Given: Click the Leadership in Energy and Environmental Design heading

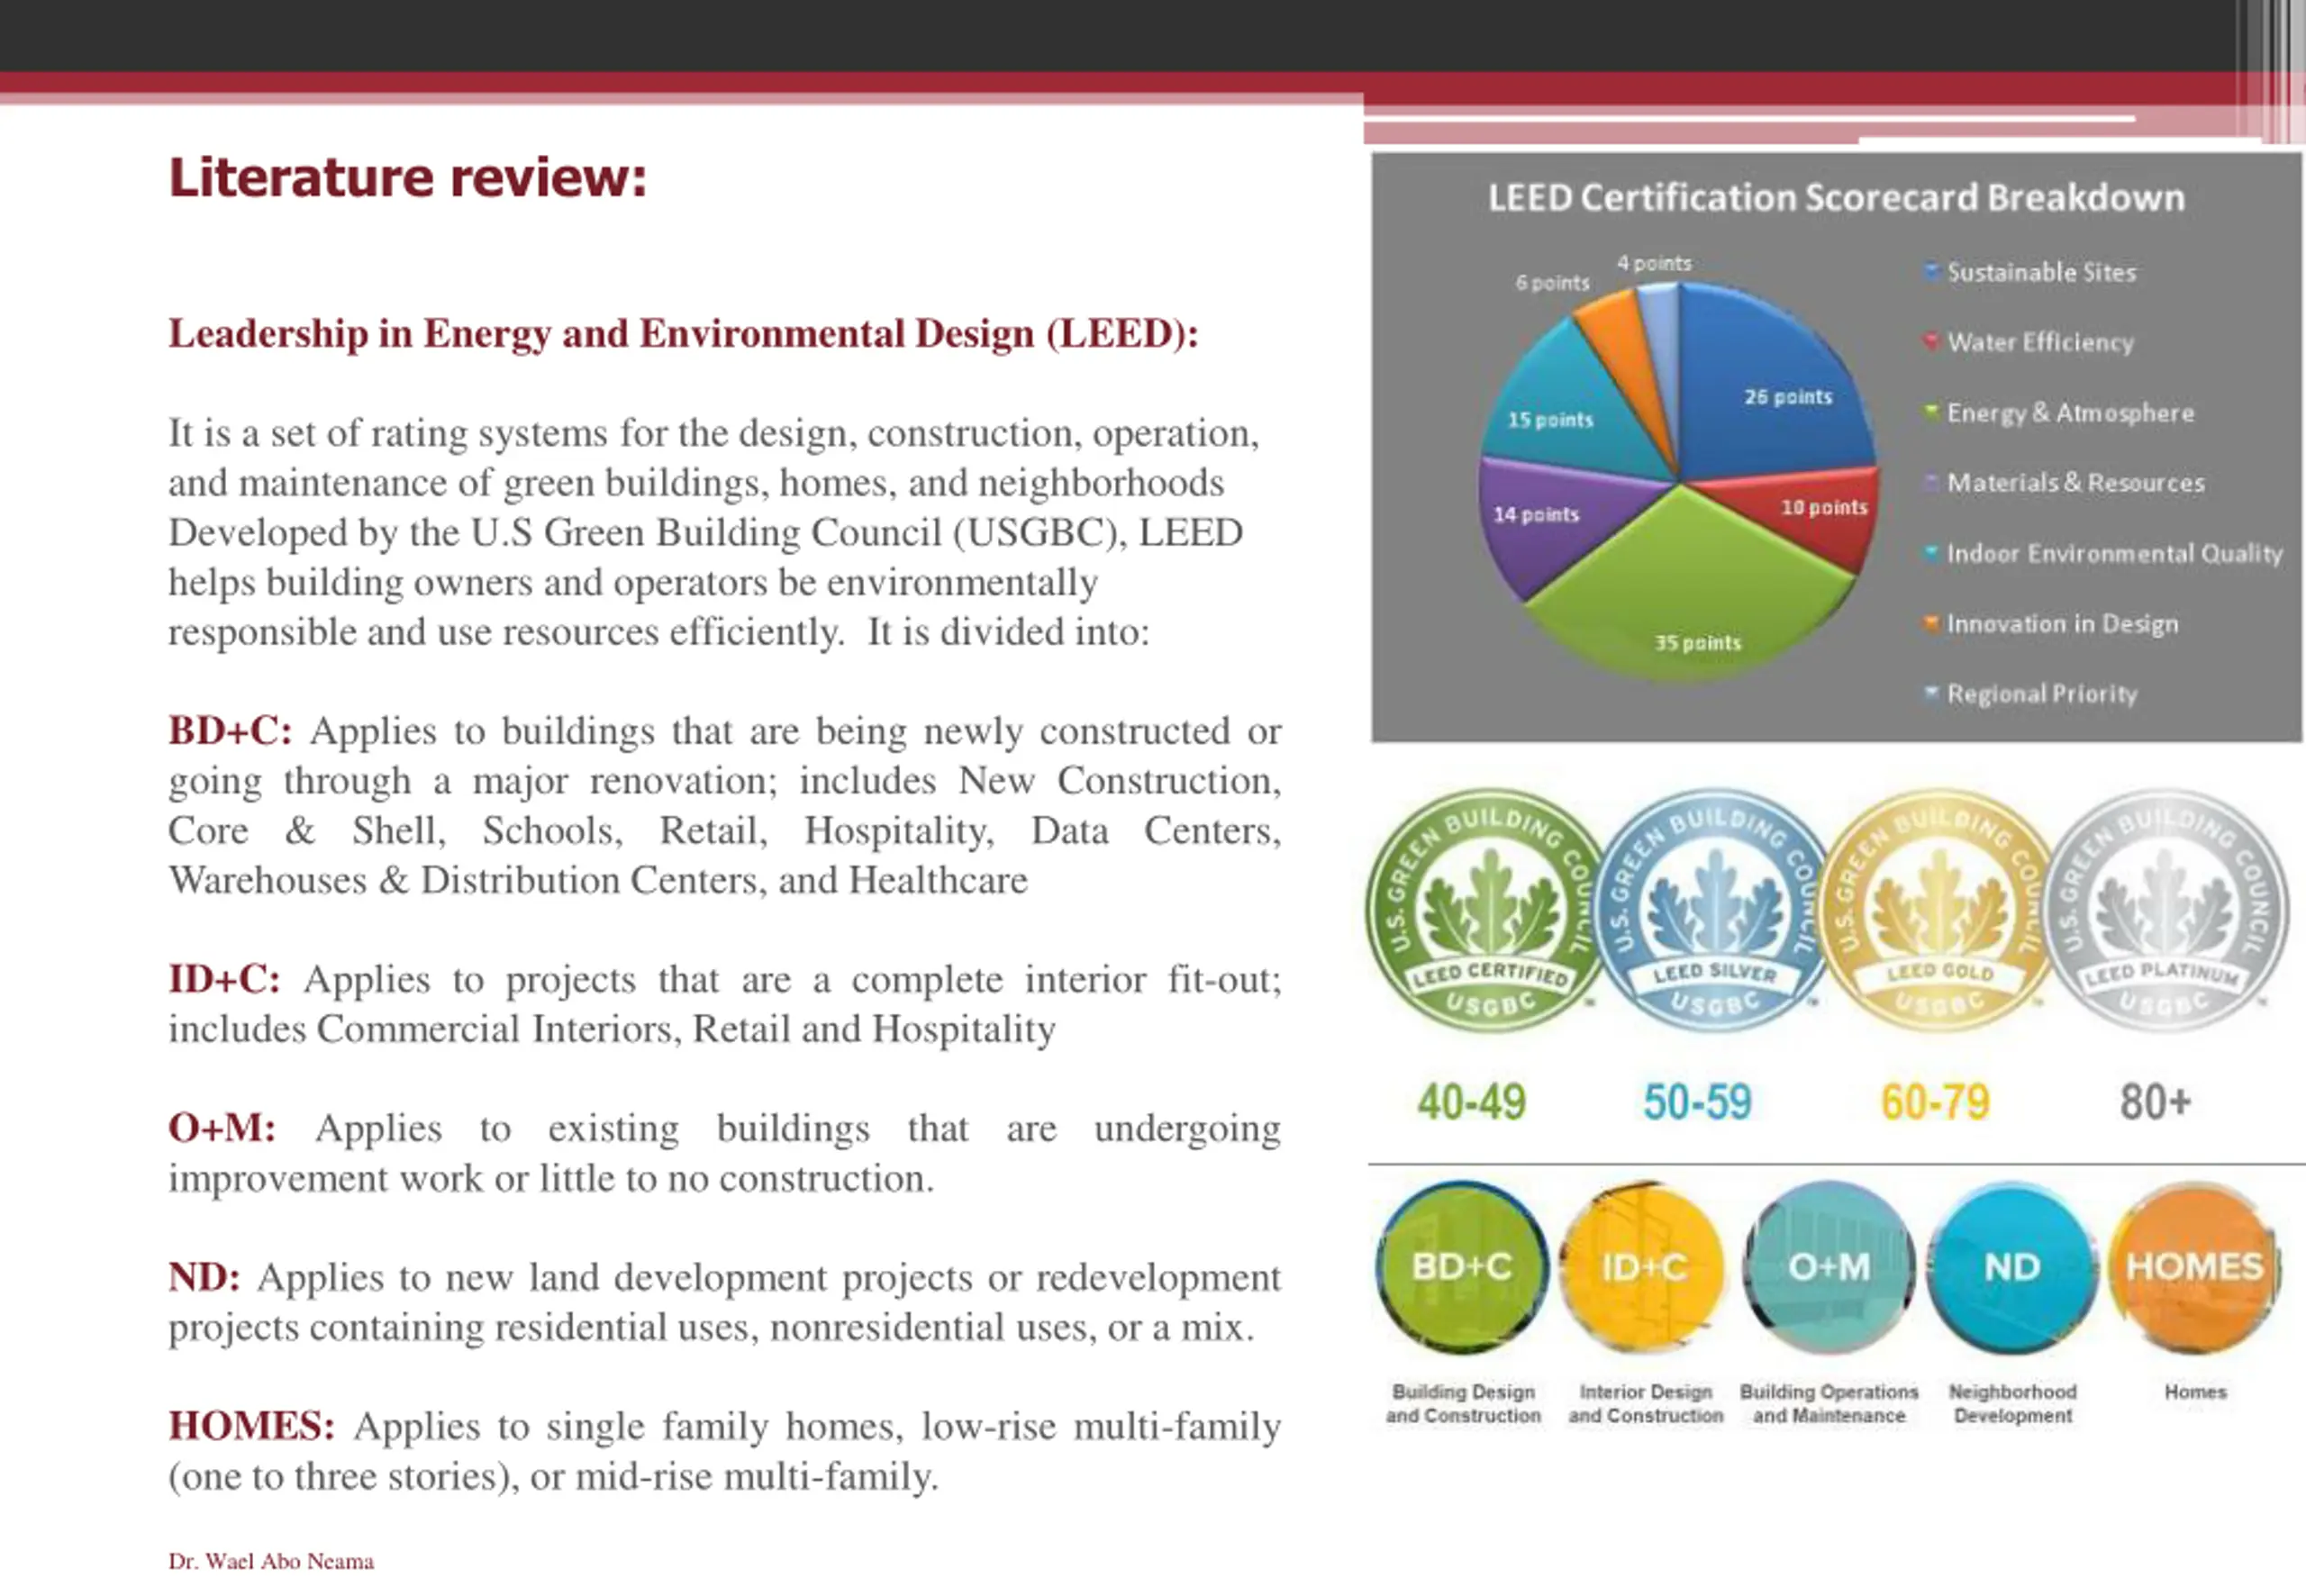Looking at the screenshot, I should tap(683, 334).
